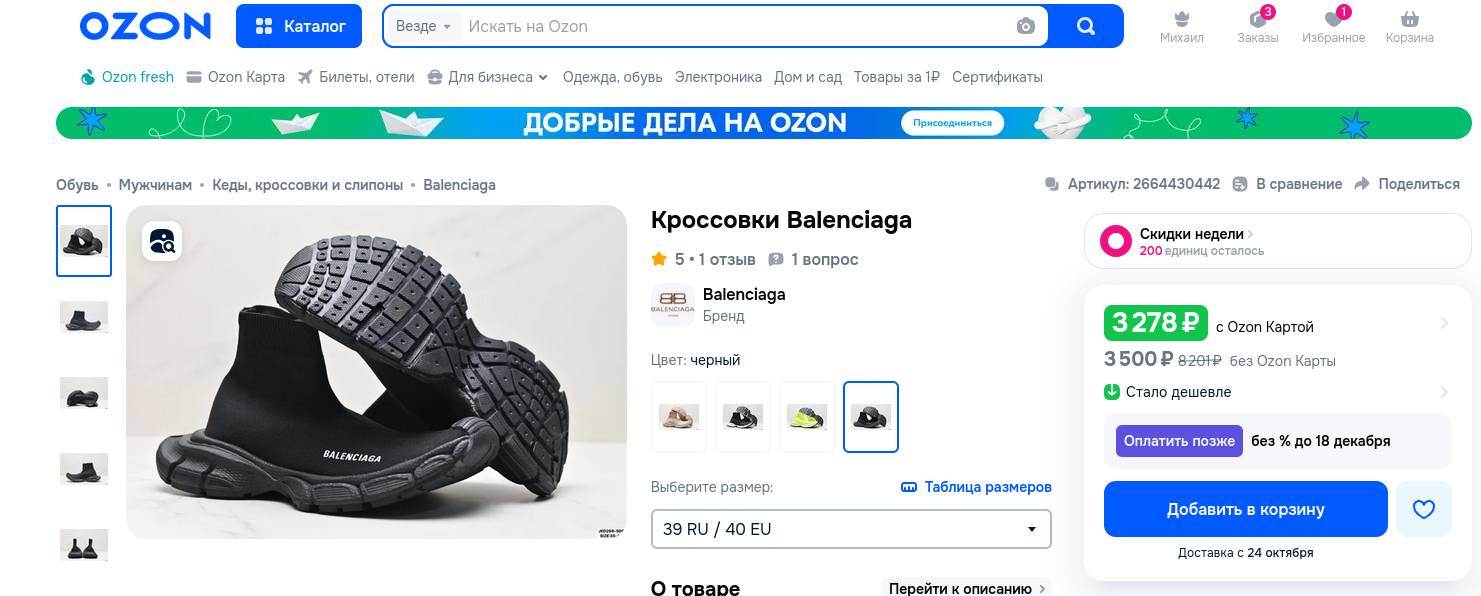The height and width of the screenshot is (596, 1481).
Task: Open the Михаил profile icon
Action: [x=1182, y=20]
